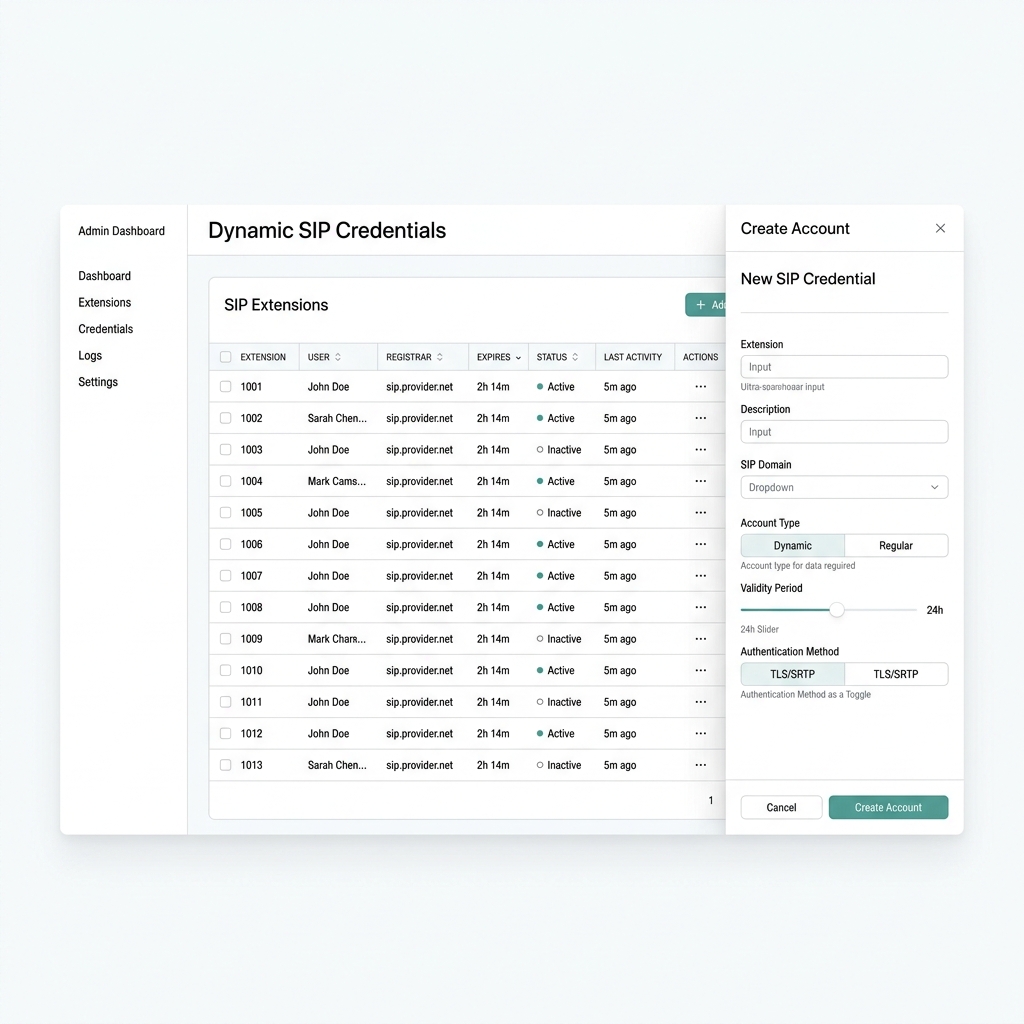The width and height of the screenshot is (1024, 1024).
Task: Close the Create Account panel
Action: [x=940, y=228]
